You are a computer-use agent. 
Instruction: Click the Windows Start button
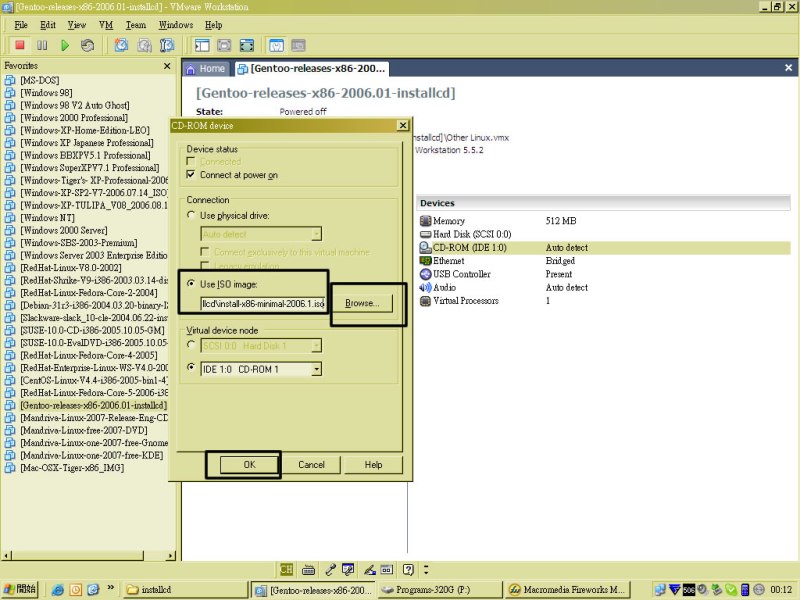coord(20,590)
